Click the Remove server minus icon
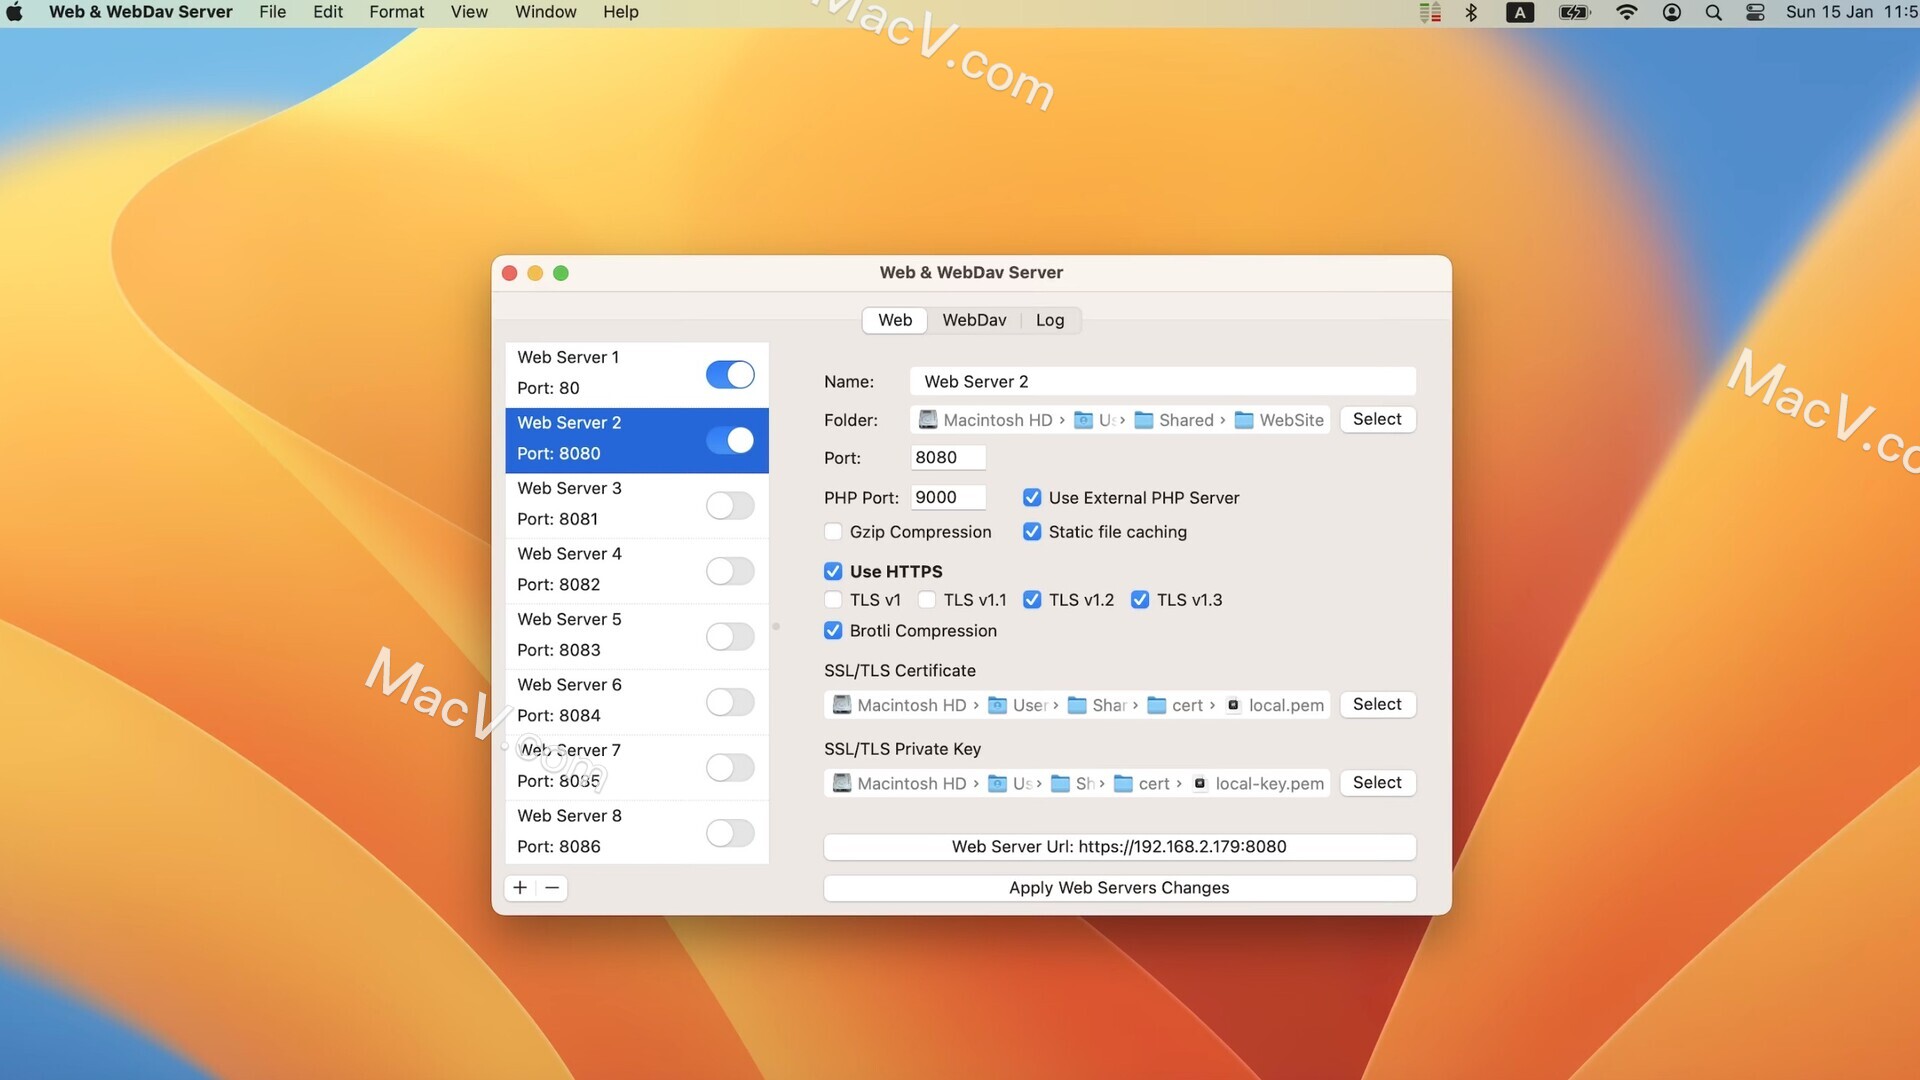Viewport: 1920px width, 1080px height. (x=551, y=887)
